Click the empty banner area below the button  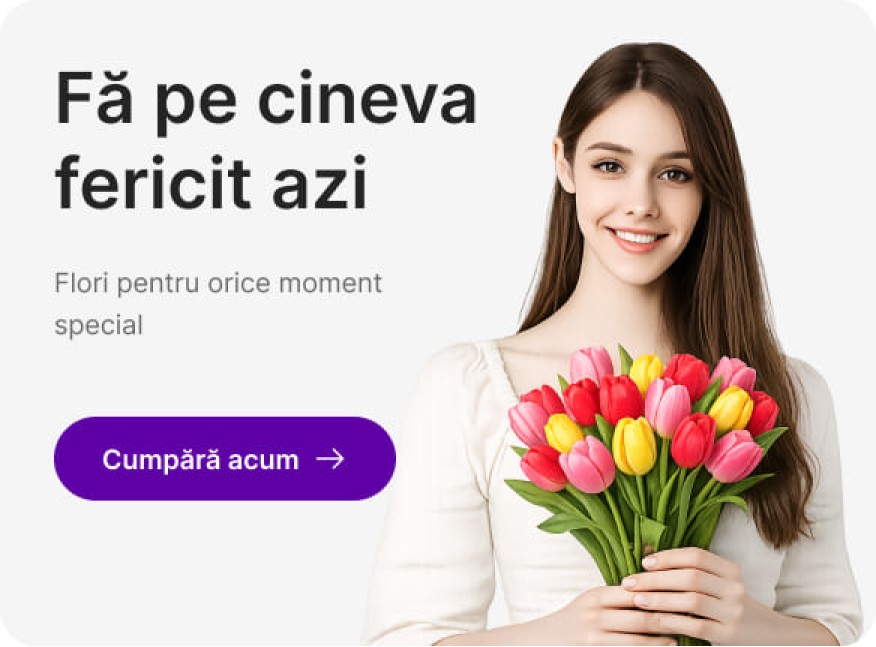click(x=196, y=570)
